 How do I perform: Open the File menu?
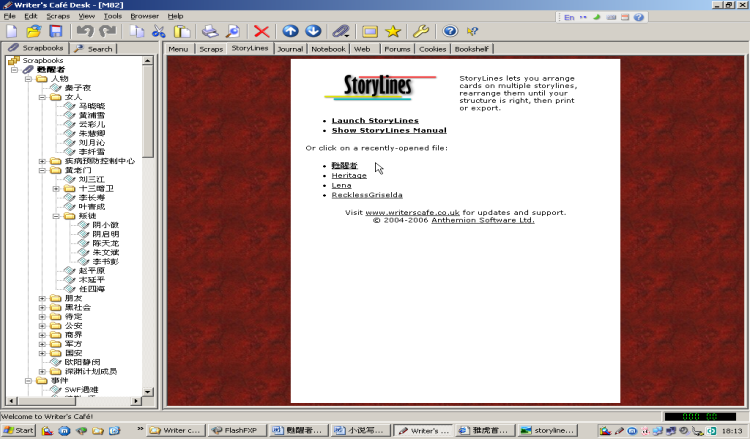pyautogui.click(x=10, y=16)
